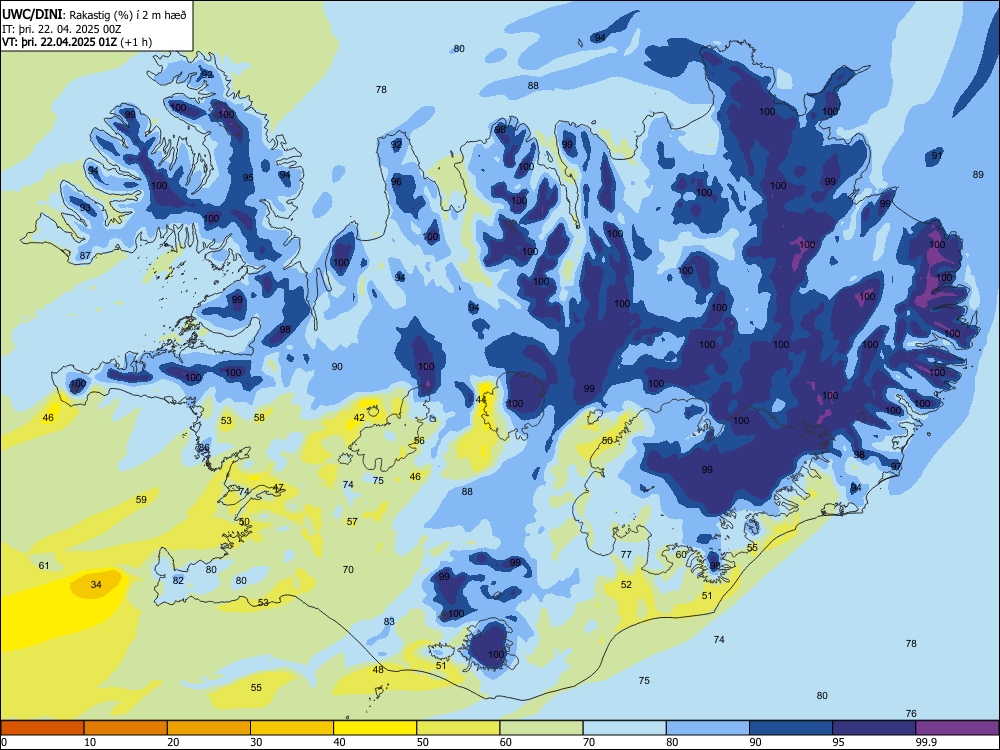The image size is (1000, 750).
Task: Click the 97 value on the east coast
Action: (x=895, y=467)
